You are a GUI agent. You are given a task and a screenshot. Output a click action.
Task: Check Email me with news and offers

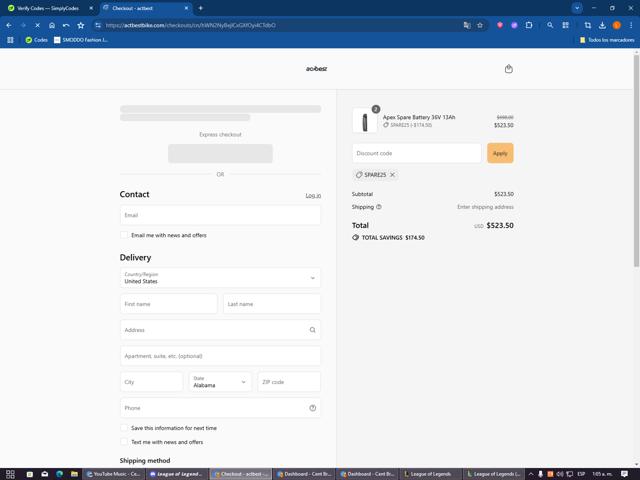pos(124,235)
